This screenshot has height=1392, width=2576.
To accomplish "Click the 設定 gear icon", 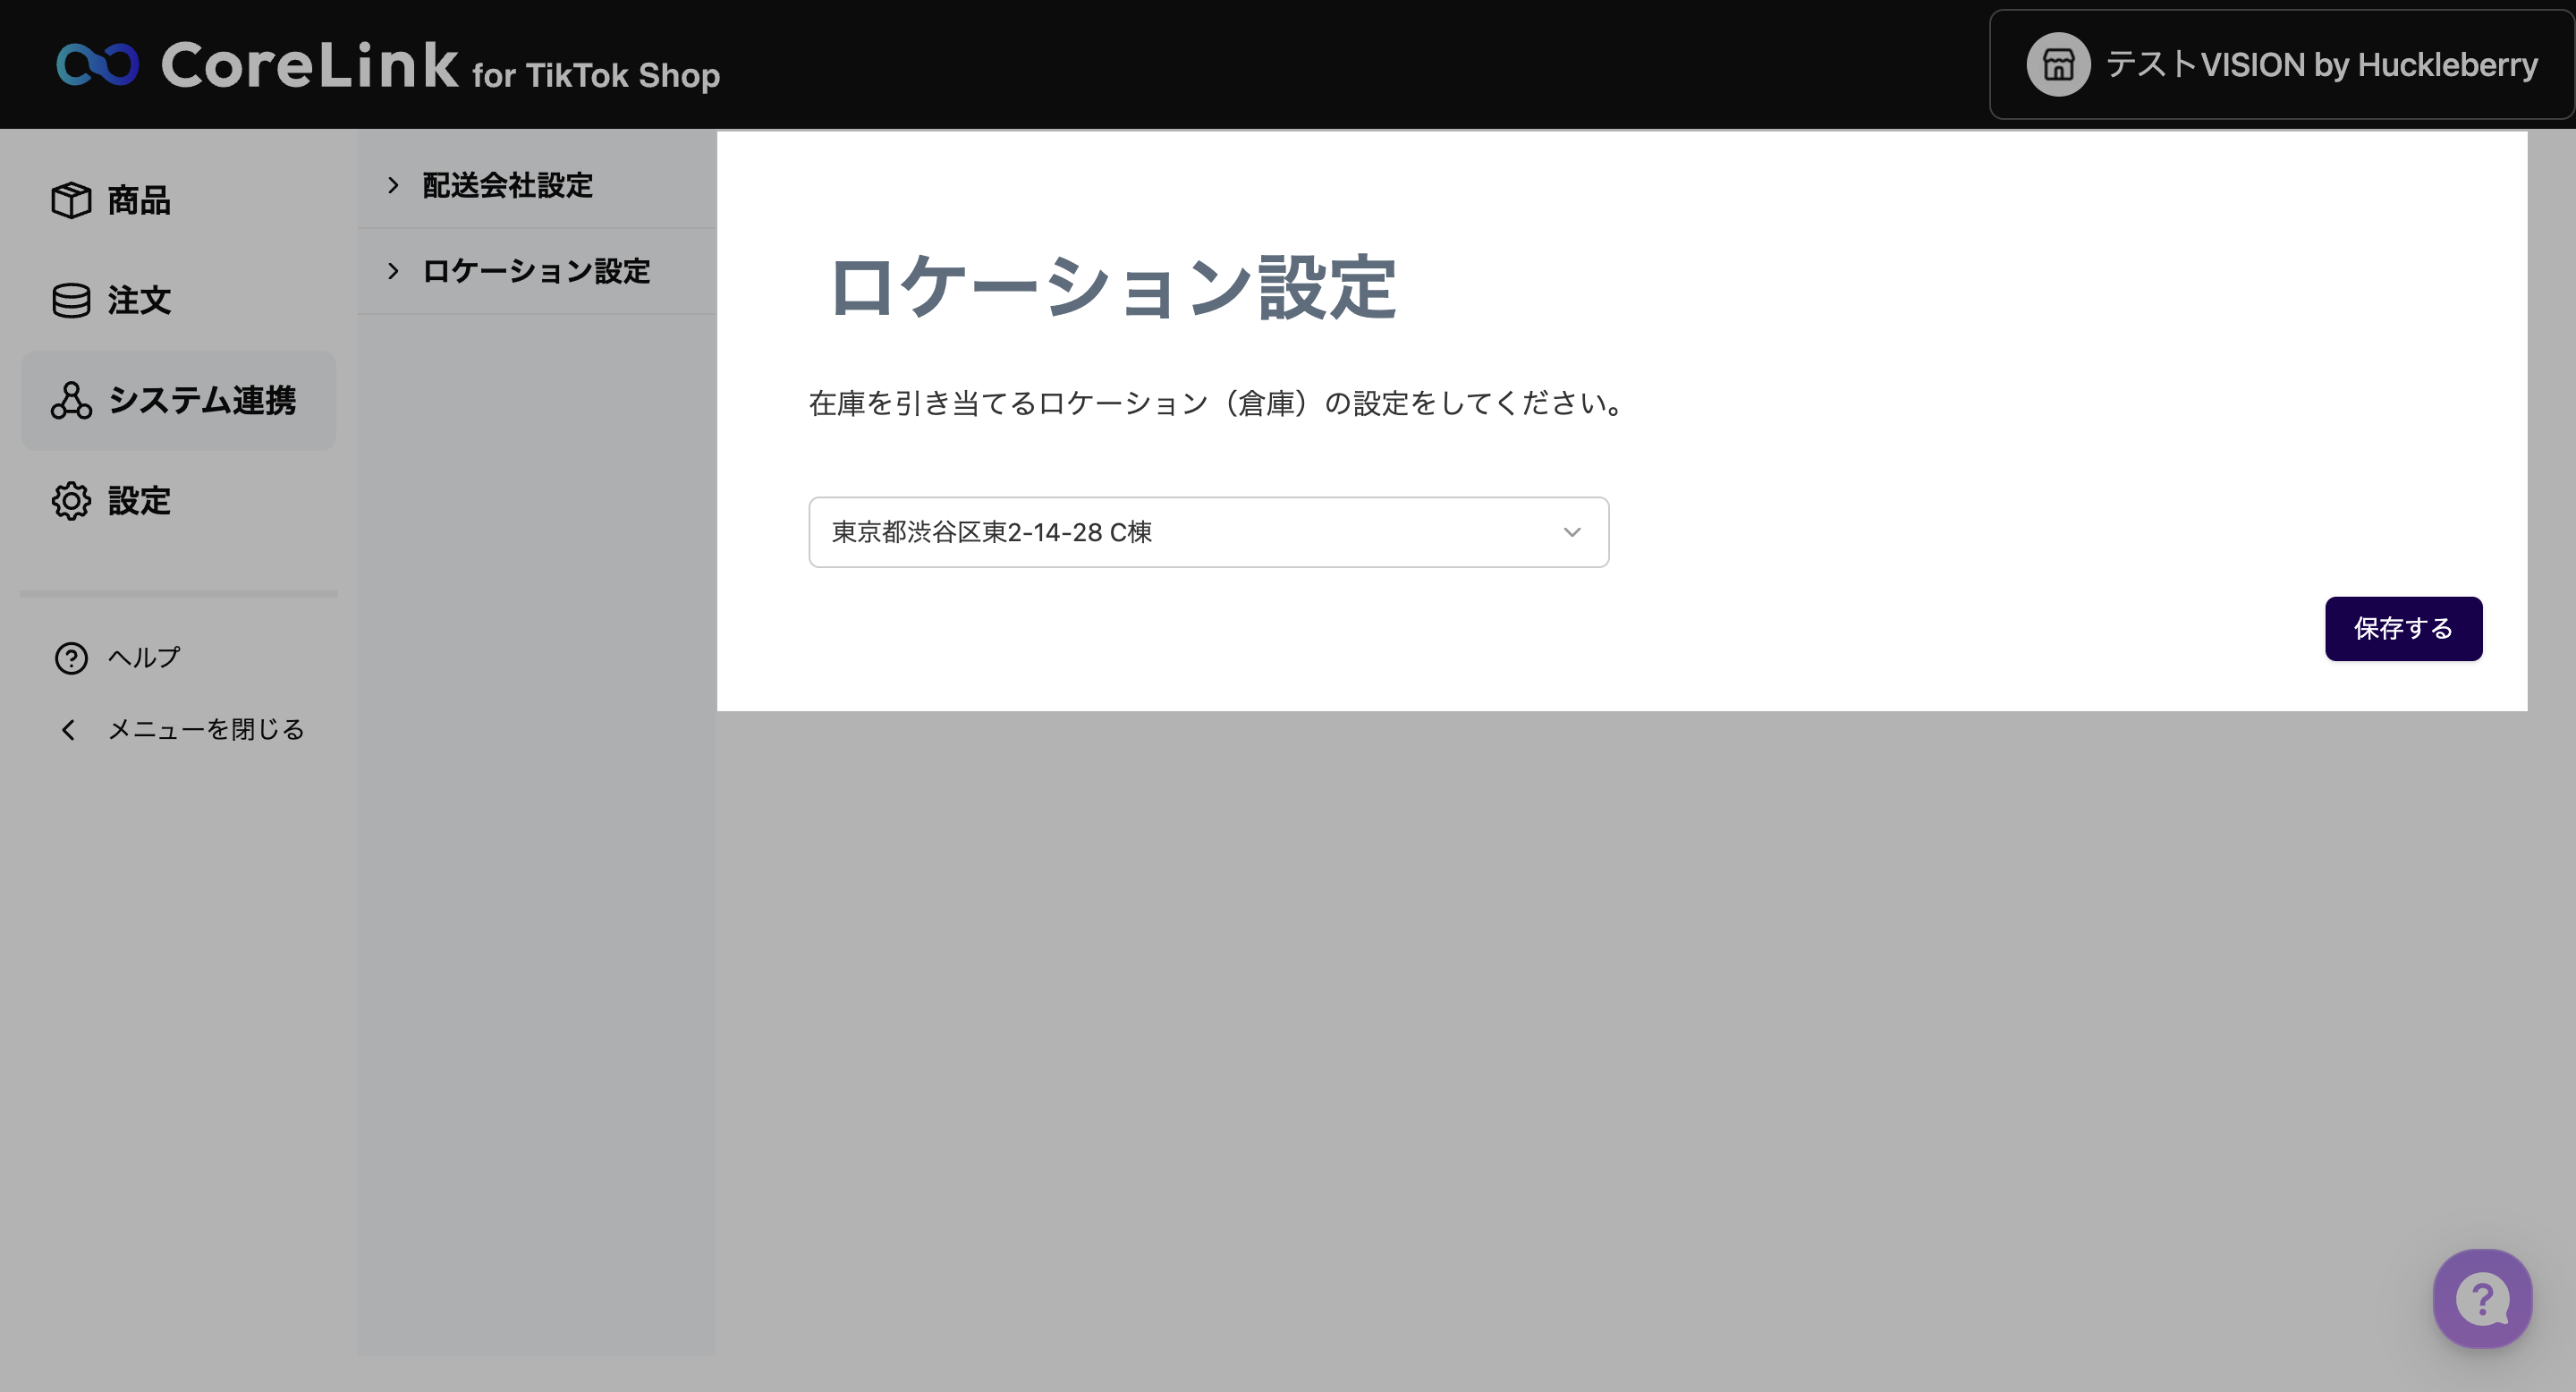I will 71,501.
